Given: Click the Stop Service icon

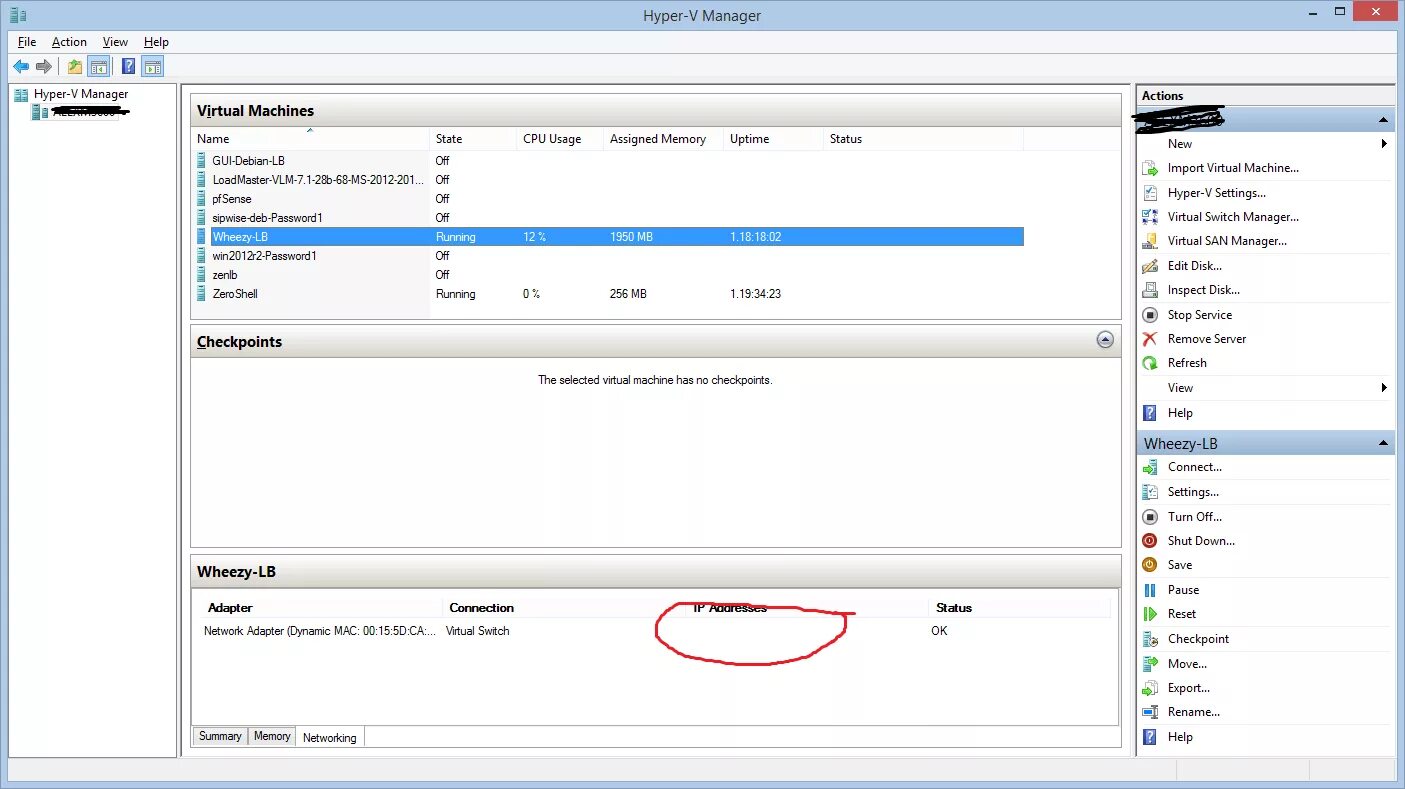Looking at the screenshot, I should tap(1150, 315).
